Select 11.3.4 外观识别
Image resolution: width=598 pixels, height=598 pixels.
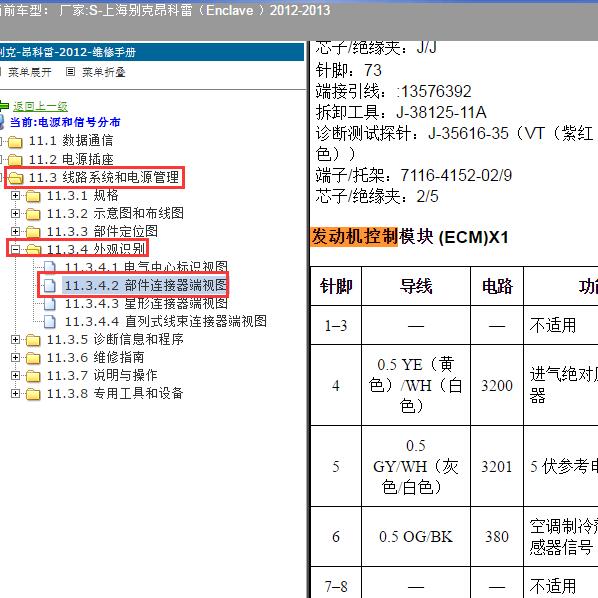96,249
